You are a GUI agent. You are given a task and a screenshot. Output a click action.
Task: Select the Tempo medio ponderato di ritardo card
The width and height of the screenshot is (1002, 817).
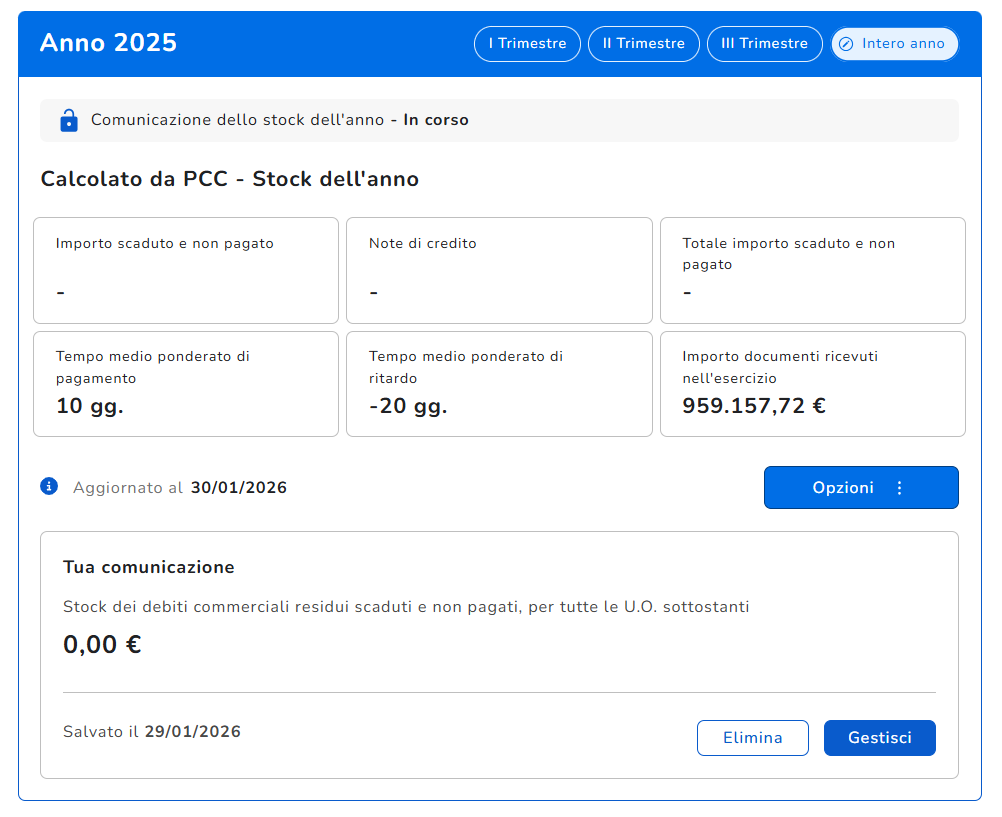pos(499,384)
